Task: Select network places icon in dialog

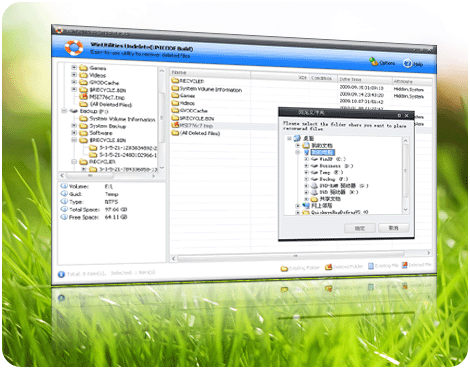Action: pos(306,206)
